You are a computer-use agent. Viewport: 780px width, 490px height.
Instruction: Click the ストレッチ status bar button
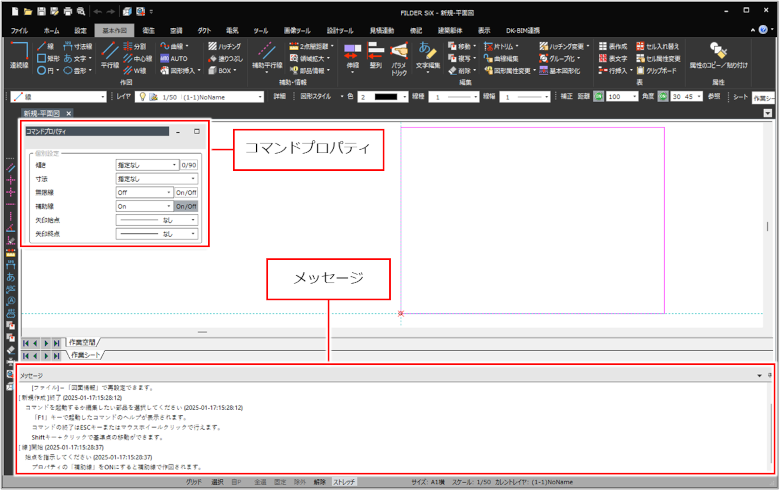point(344,481)
